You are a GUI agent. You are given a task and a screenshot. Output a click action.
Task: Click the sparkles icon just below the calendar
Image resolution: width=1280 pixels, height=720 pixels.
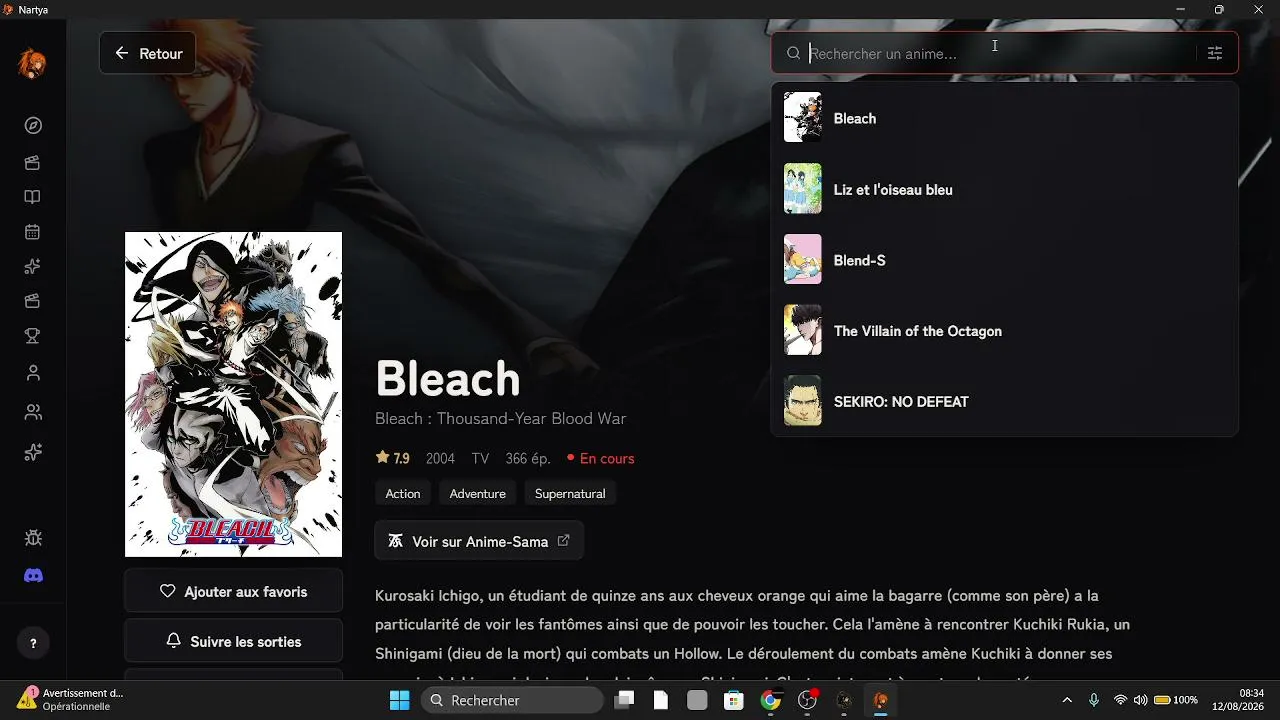[33, 266]
